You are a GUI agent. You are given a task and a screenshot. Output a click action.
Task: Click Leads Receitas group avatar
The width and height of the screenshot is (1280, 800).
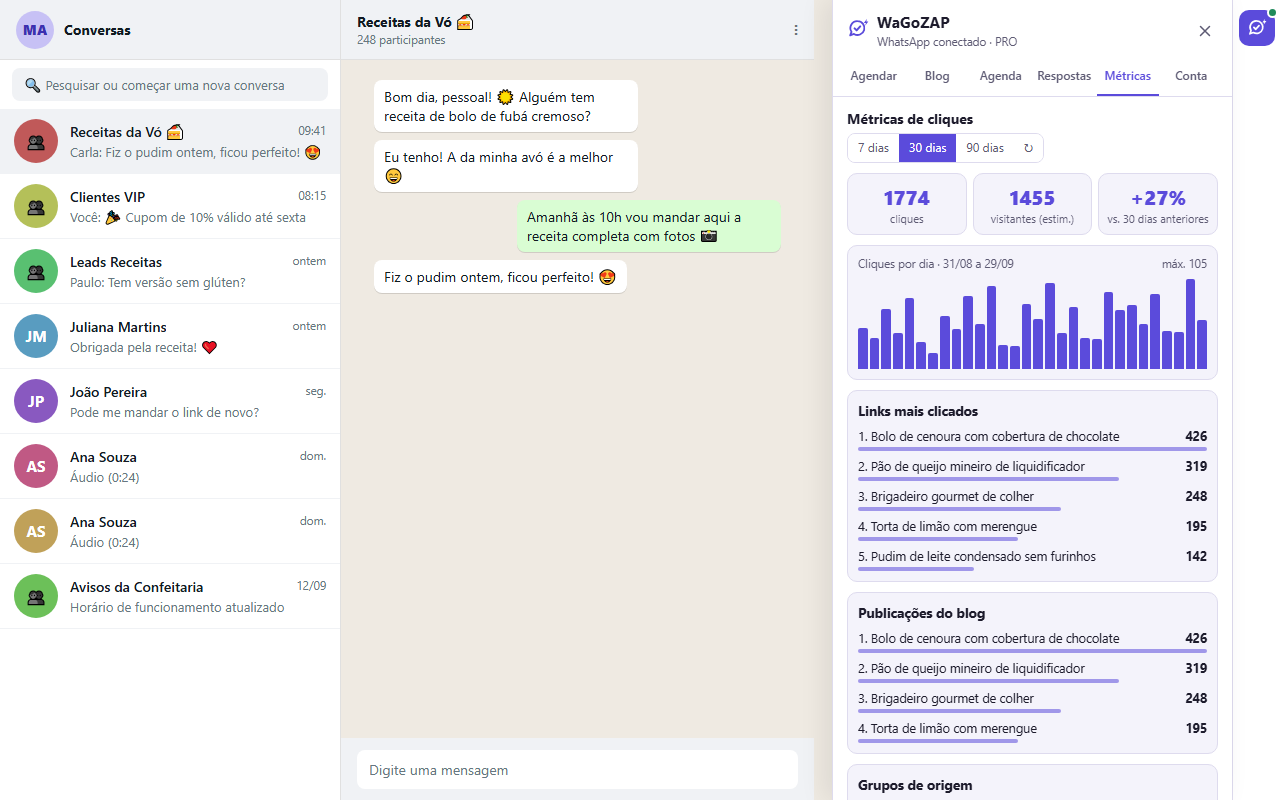pyautogui.click(x=36, y=271)
